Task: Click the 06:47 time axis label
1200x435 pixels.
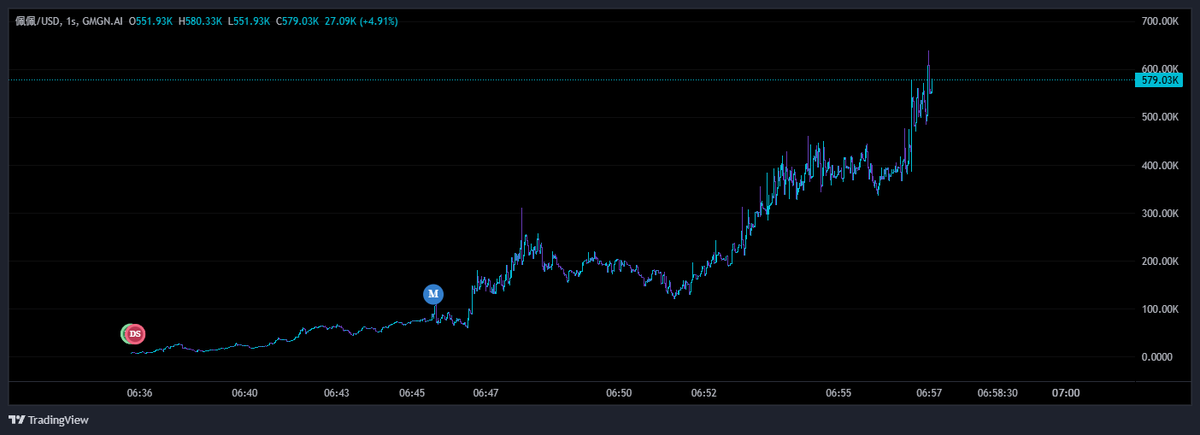Action: 486,394
